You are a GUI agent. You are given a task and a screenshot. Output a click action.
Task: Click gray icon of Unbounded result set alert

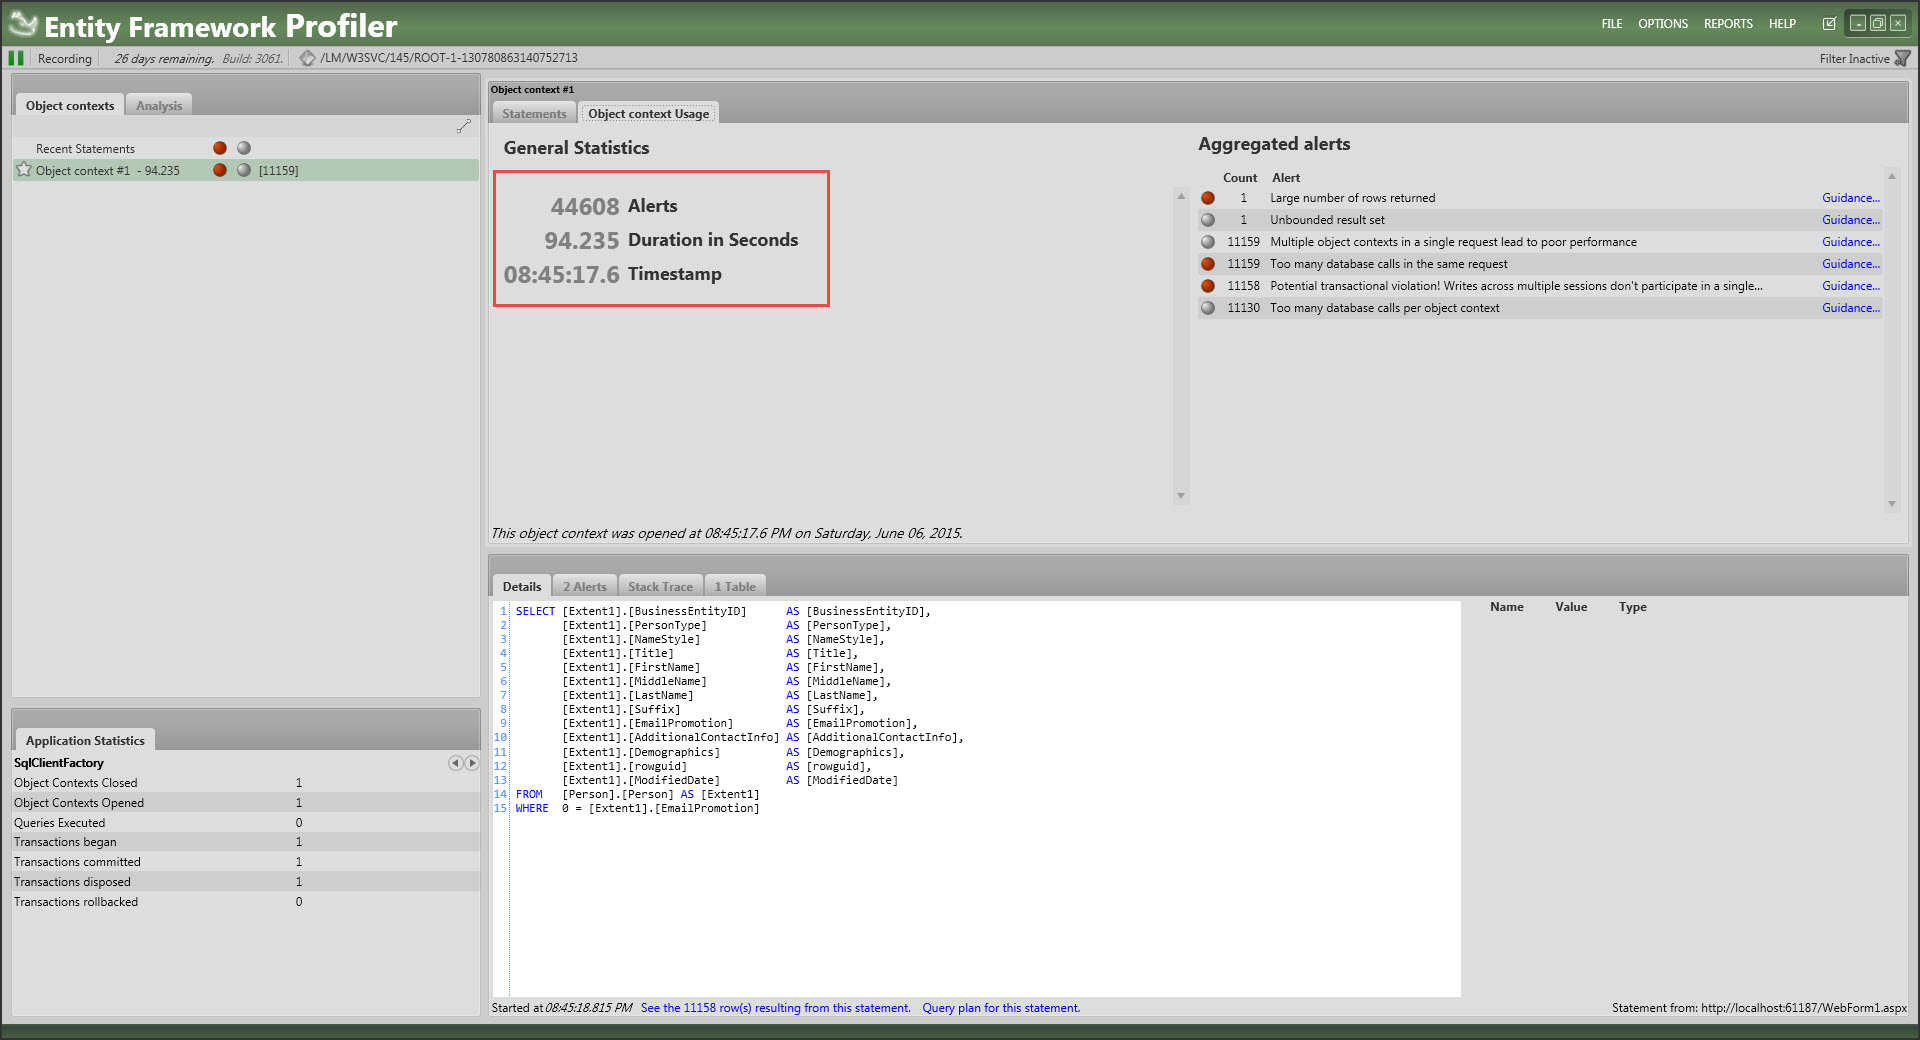coord(1208,220)
